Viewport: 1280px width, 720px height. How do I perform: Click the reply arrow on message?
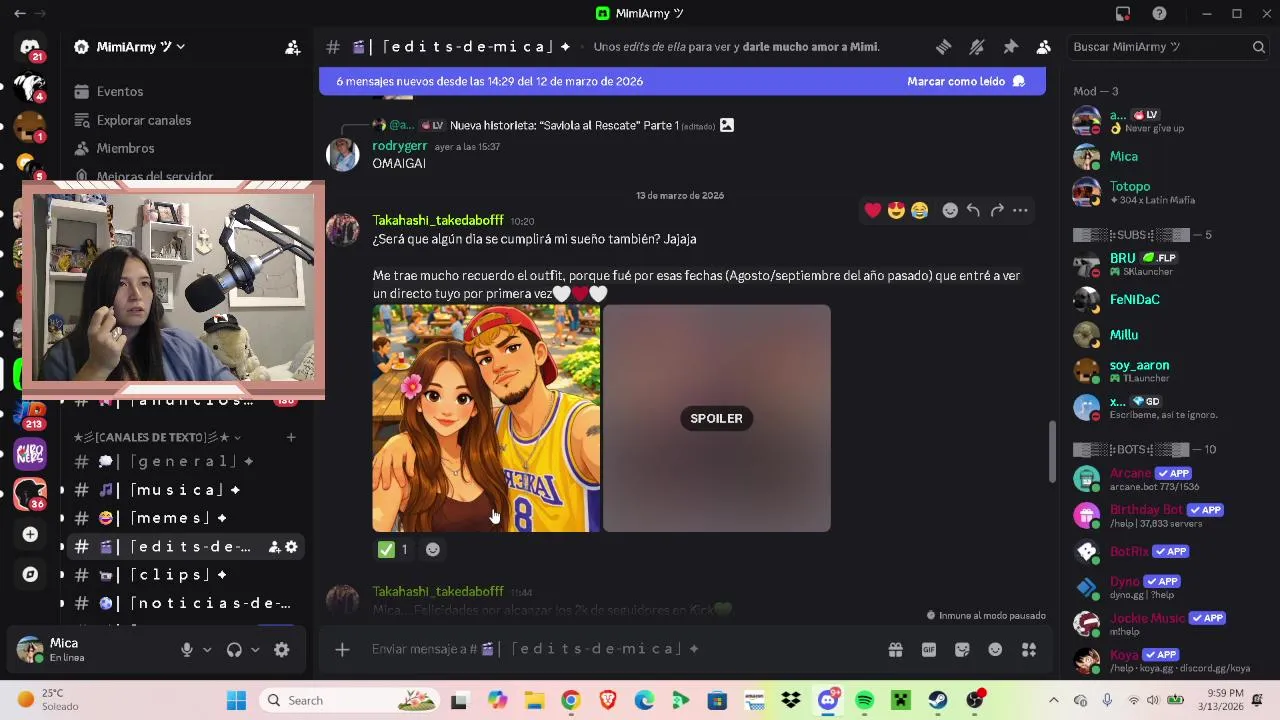(x=973, y=210)
